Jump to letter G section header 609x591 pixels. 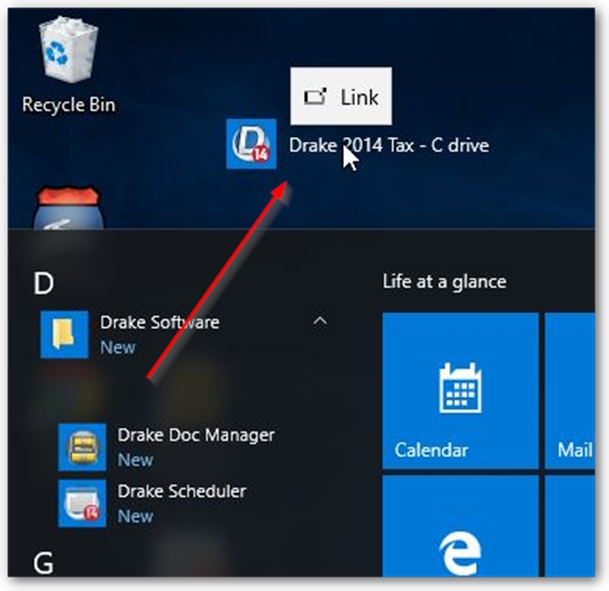43,563
